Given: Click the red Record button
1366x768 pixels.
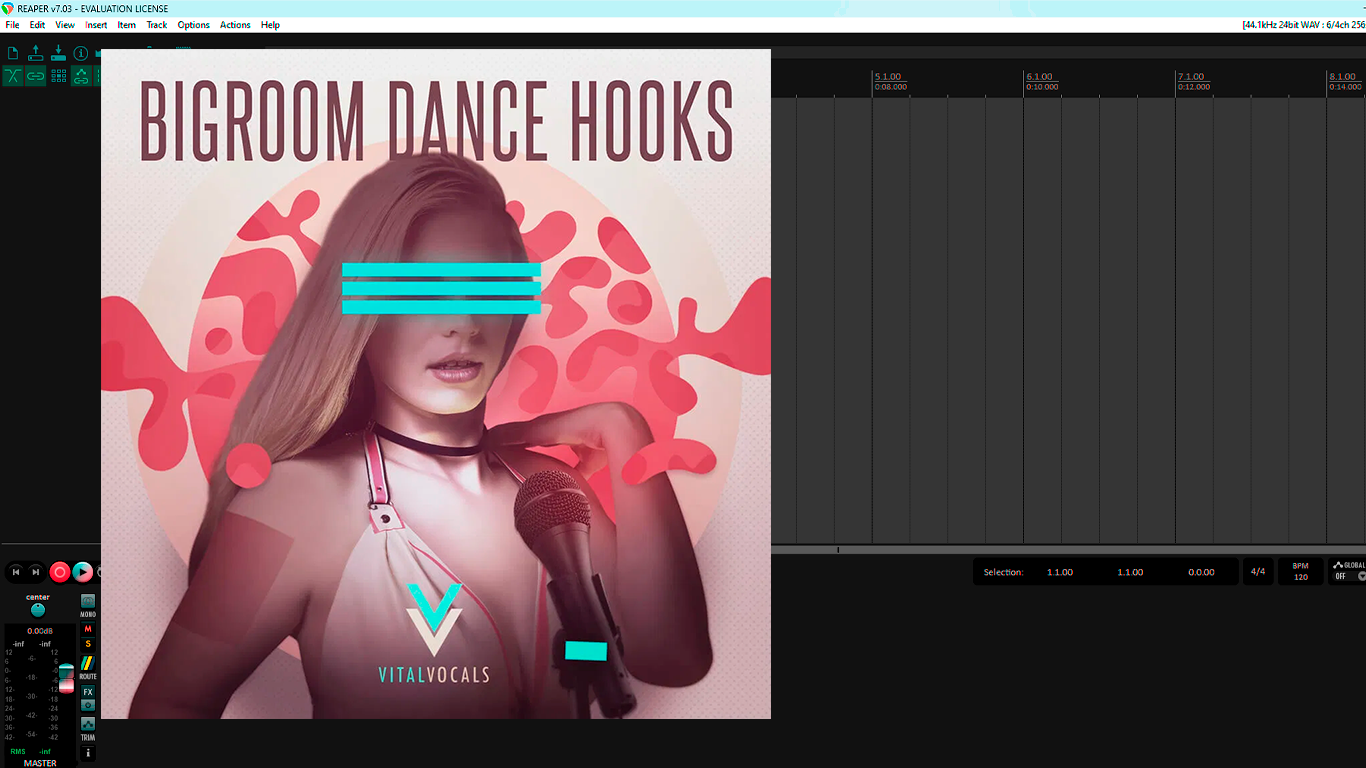Looking at the screenshot, I should pos(60,572).
